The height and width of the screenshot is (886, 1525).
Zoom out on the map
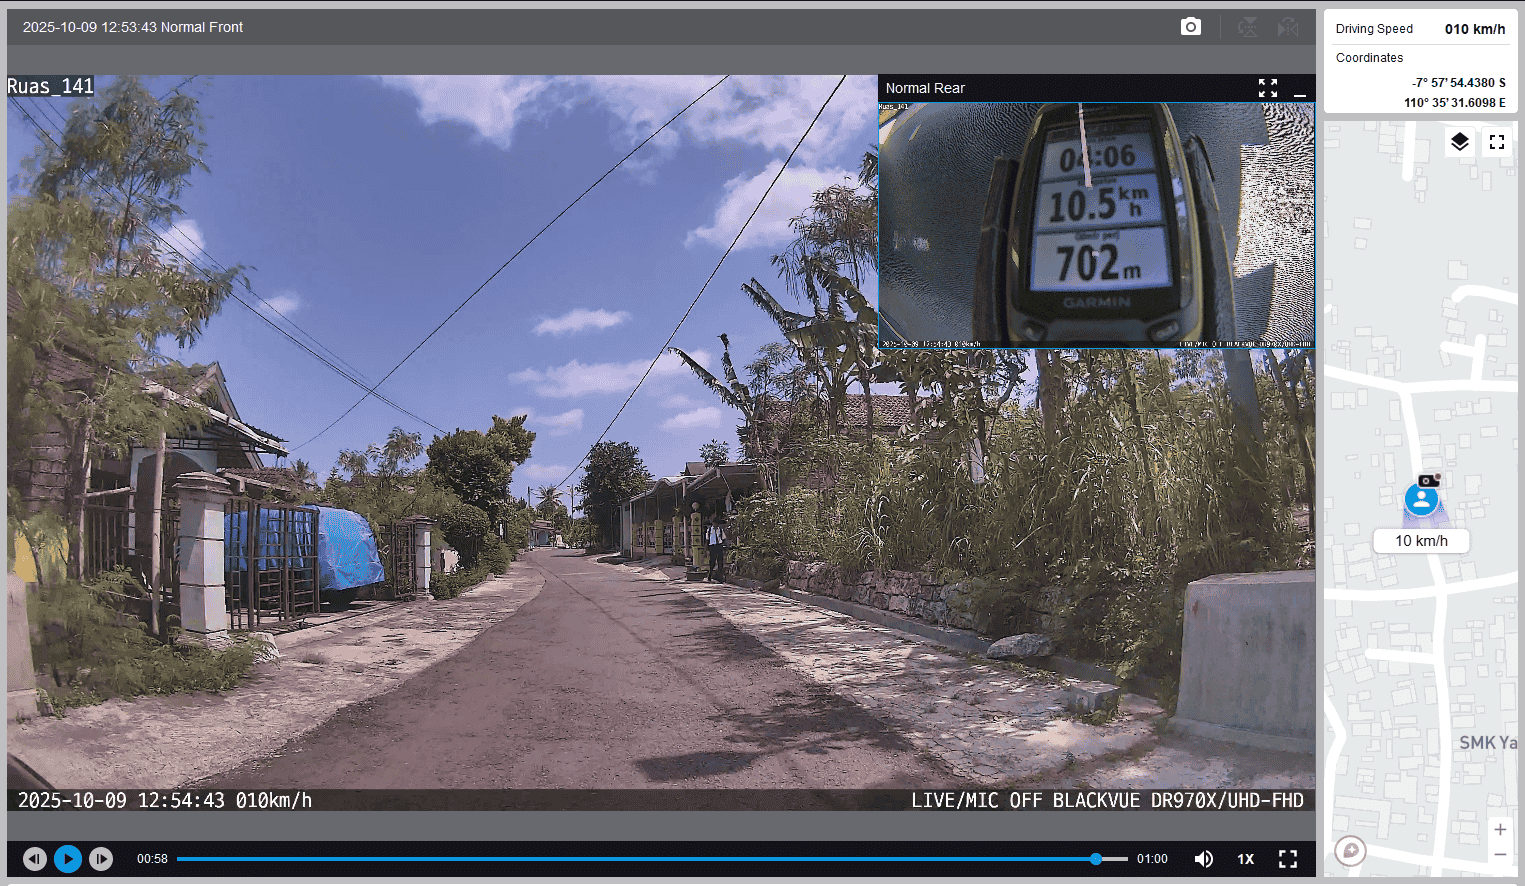pyautogui.click(x=1499, y=855)
